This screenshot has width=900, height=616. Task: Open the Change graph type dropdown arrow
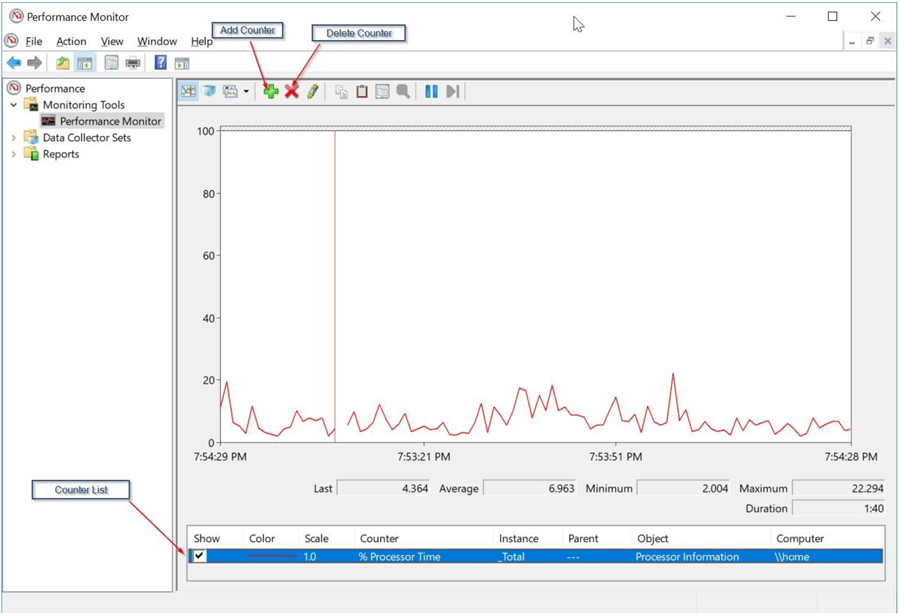tap(246, 92)
